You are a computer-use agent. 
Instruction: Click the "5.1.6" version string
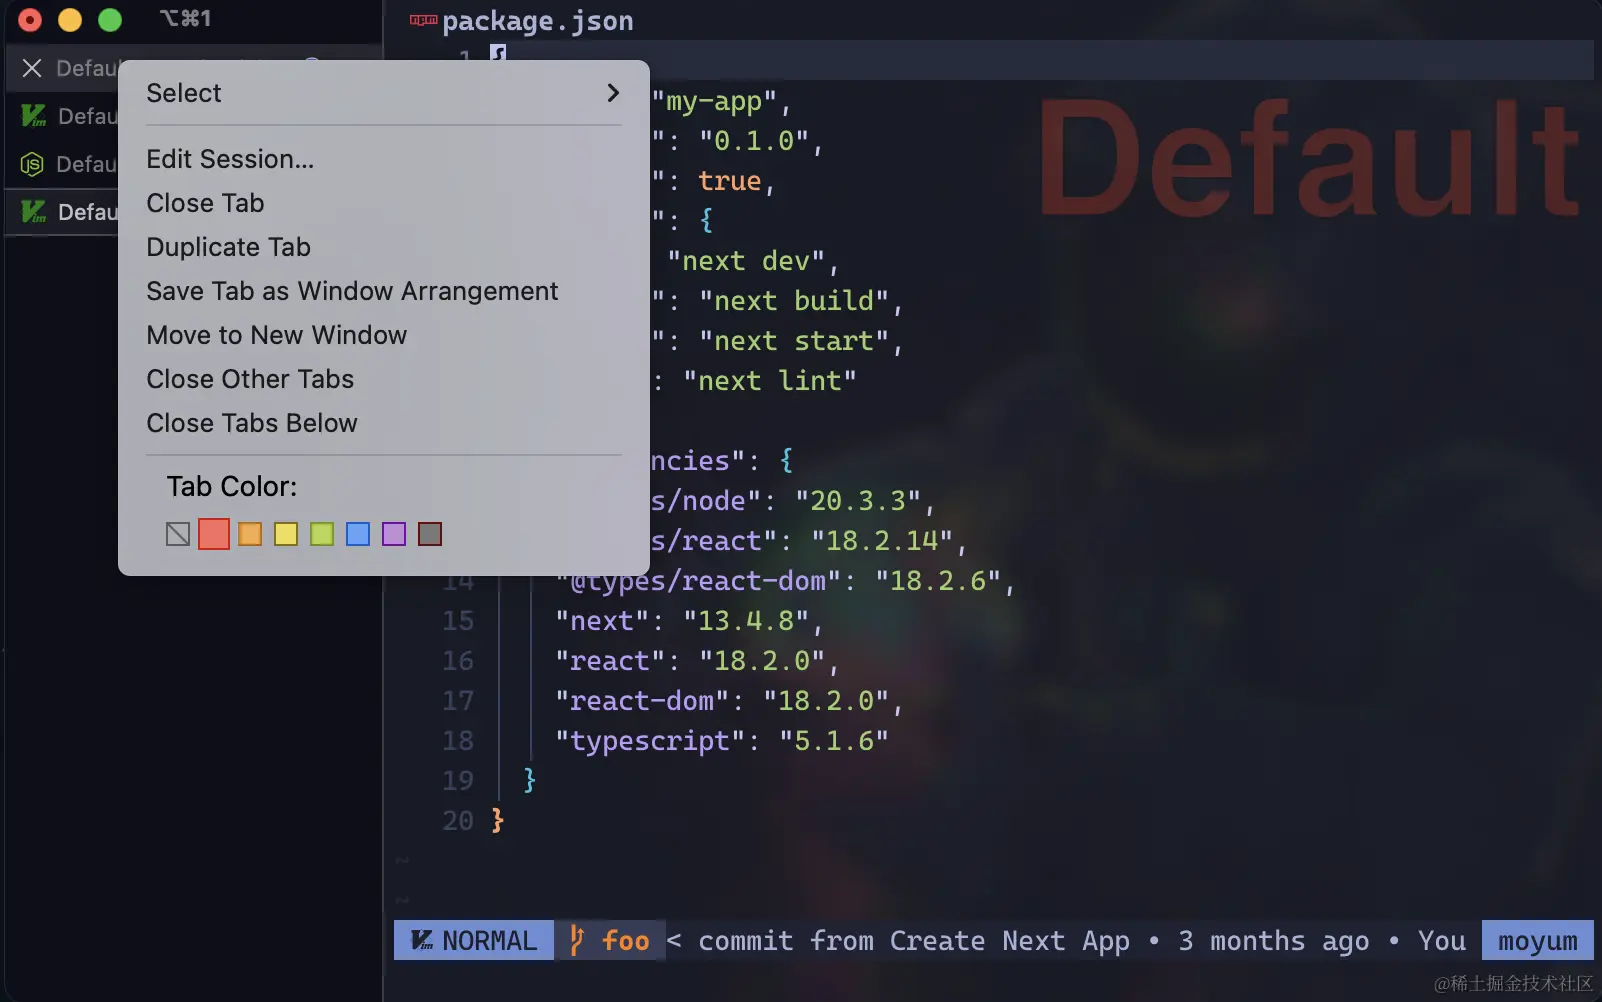tap(834, 741)
